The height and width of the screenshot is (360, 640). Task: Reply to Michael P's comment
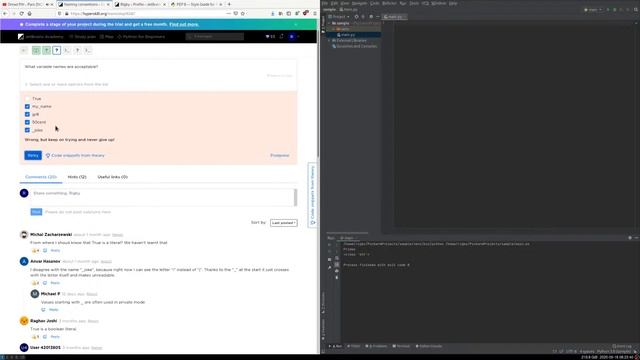pyautogui.click(x=53, y=310)
